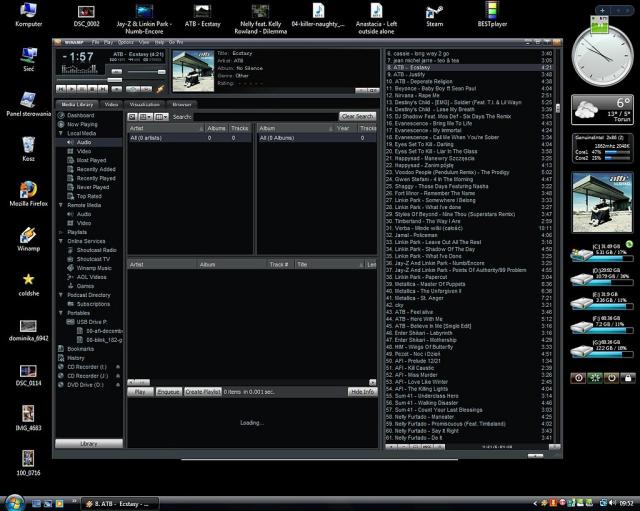Collapse the Podcast Directory tree group
The width and height of the screenshot is (640, 511).
[61, 295]
